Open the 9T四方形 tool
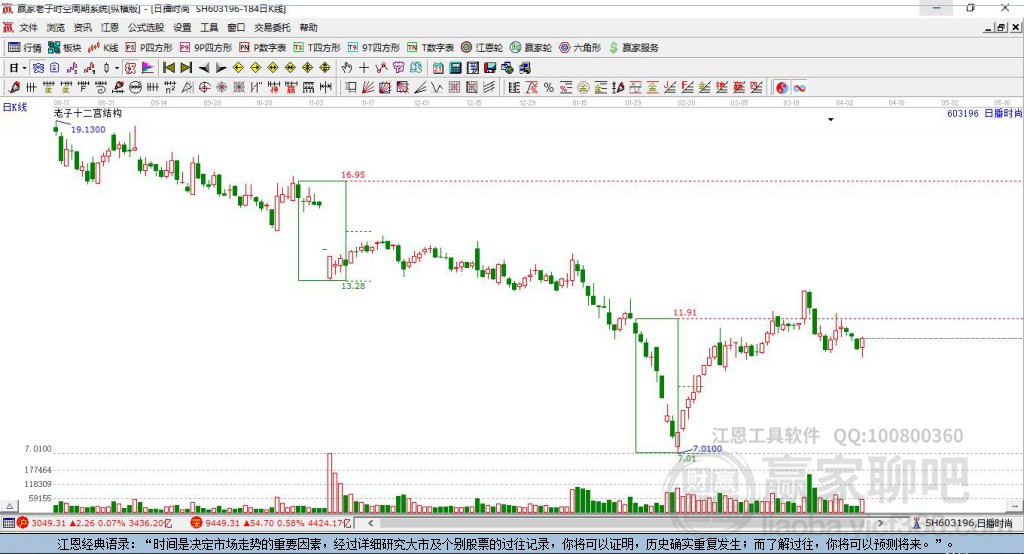Viewport: 1024px width, 554px height. pyautogui.click(x=373, y=48)
